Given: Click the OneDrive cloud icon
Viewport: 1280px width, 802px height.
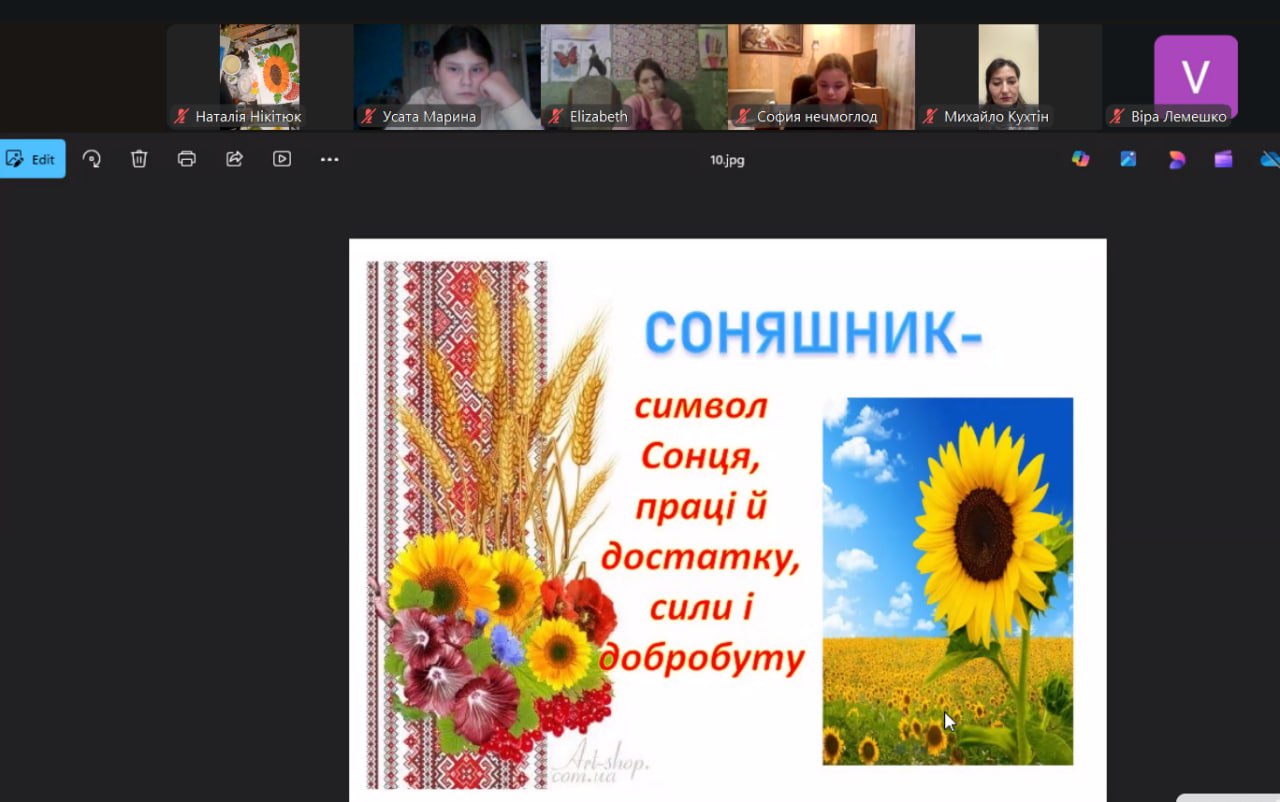Looking at the screenshot, I should click(1270, 159).
